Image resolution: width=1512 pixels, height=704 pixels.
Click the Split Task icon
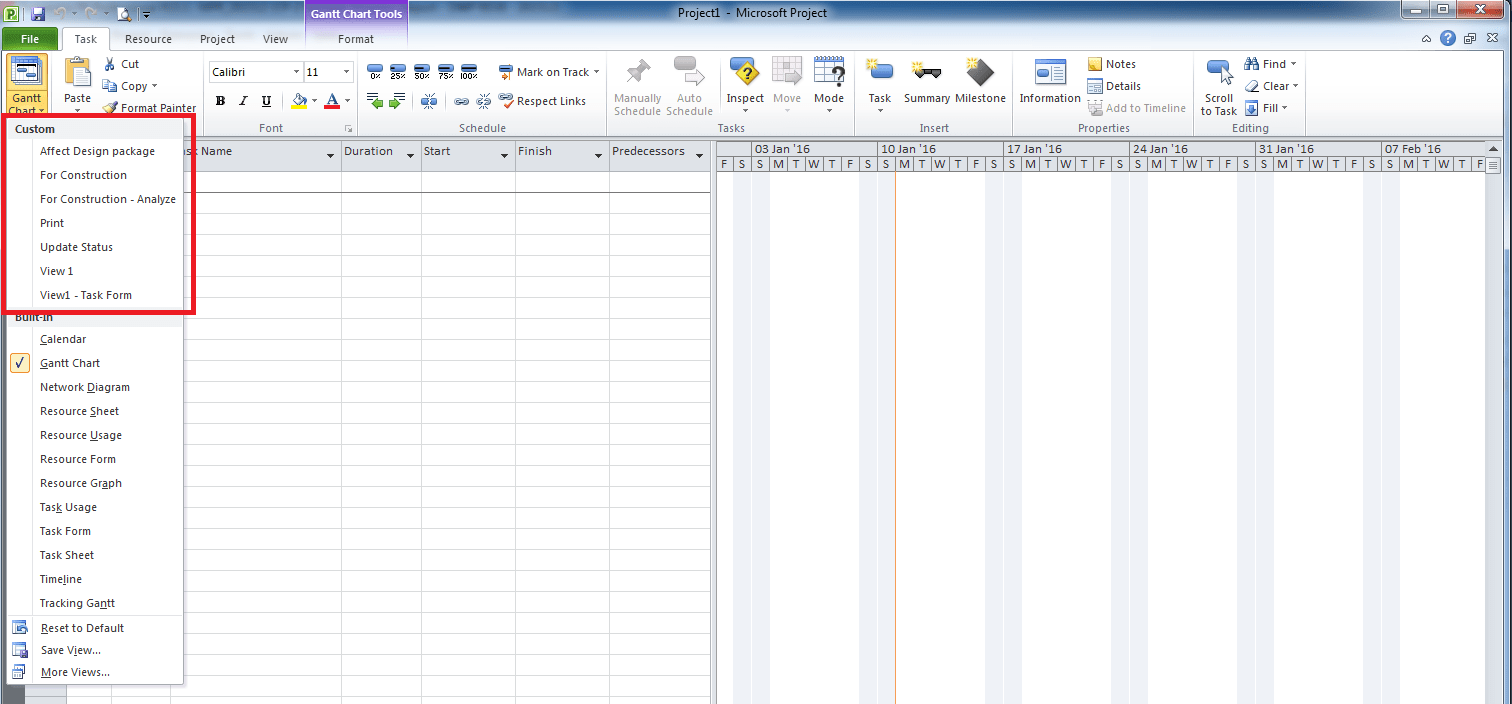(429, 100)
